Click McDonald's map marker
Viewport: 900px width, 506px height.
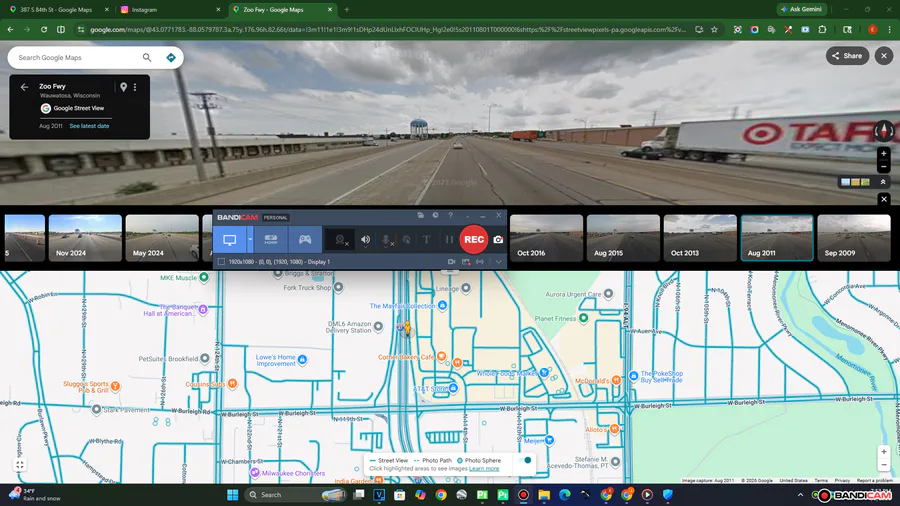616,380
